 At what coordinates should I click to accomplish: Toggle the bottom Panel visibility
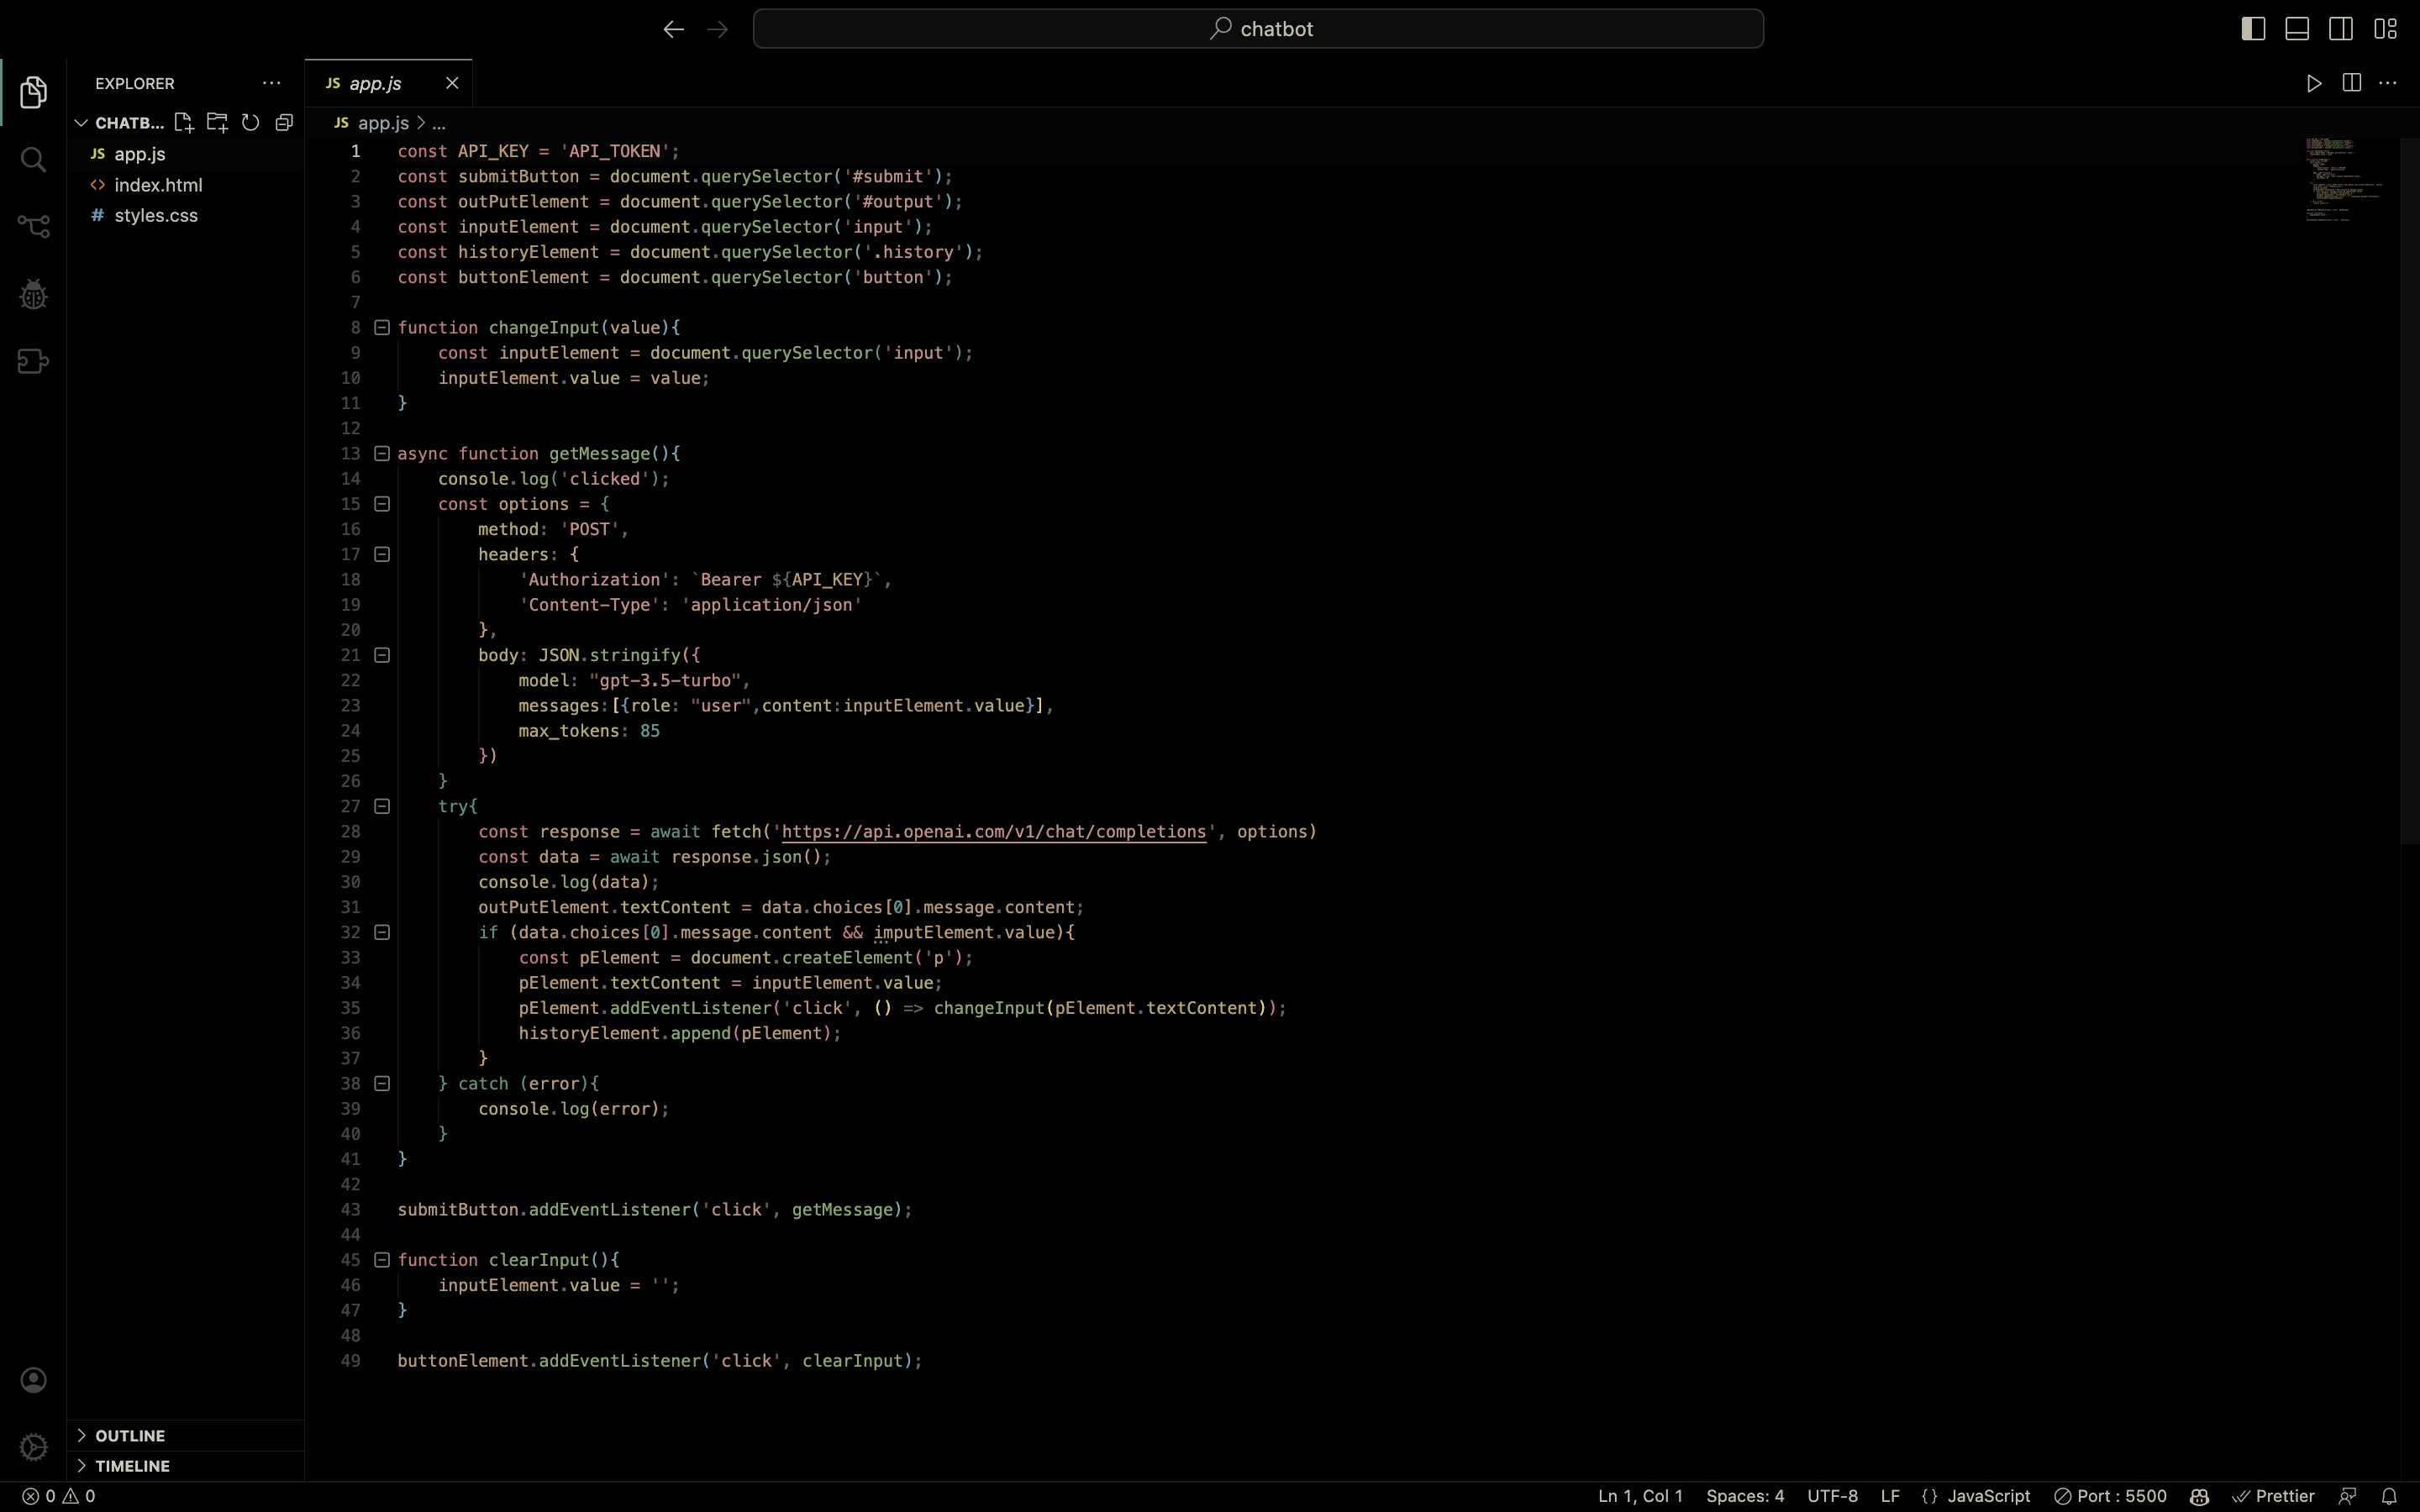coord(2297,29)
